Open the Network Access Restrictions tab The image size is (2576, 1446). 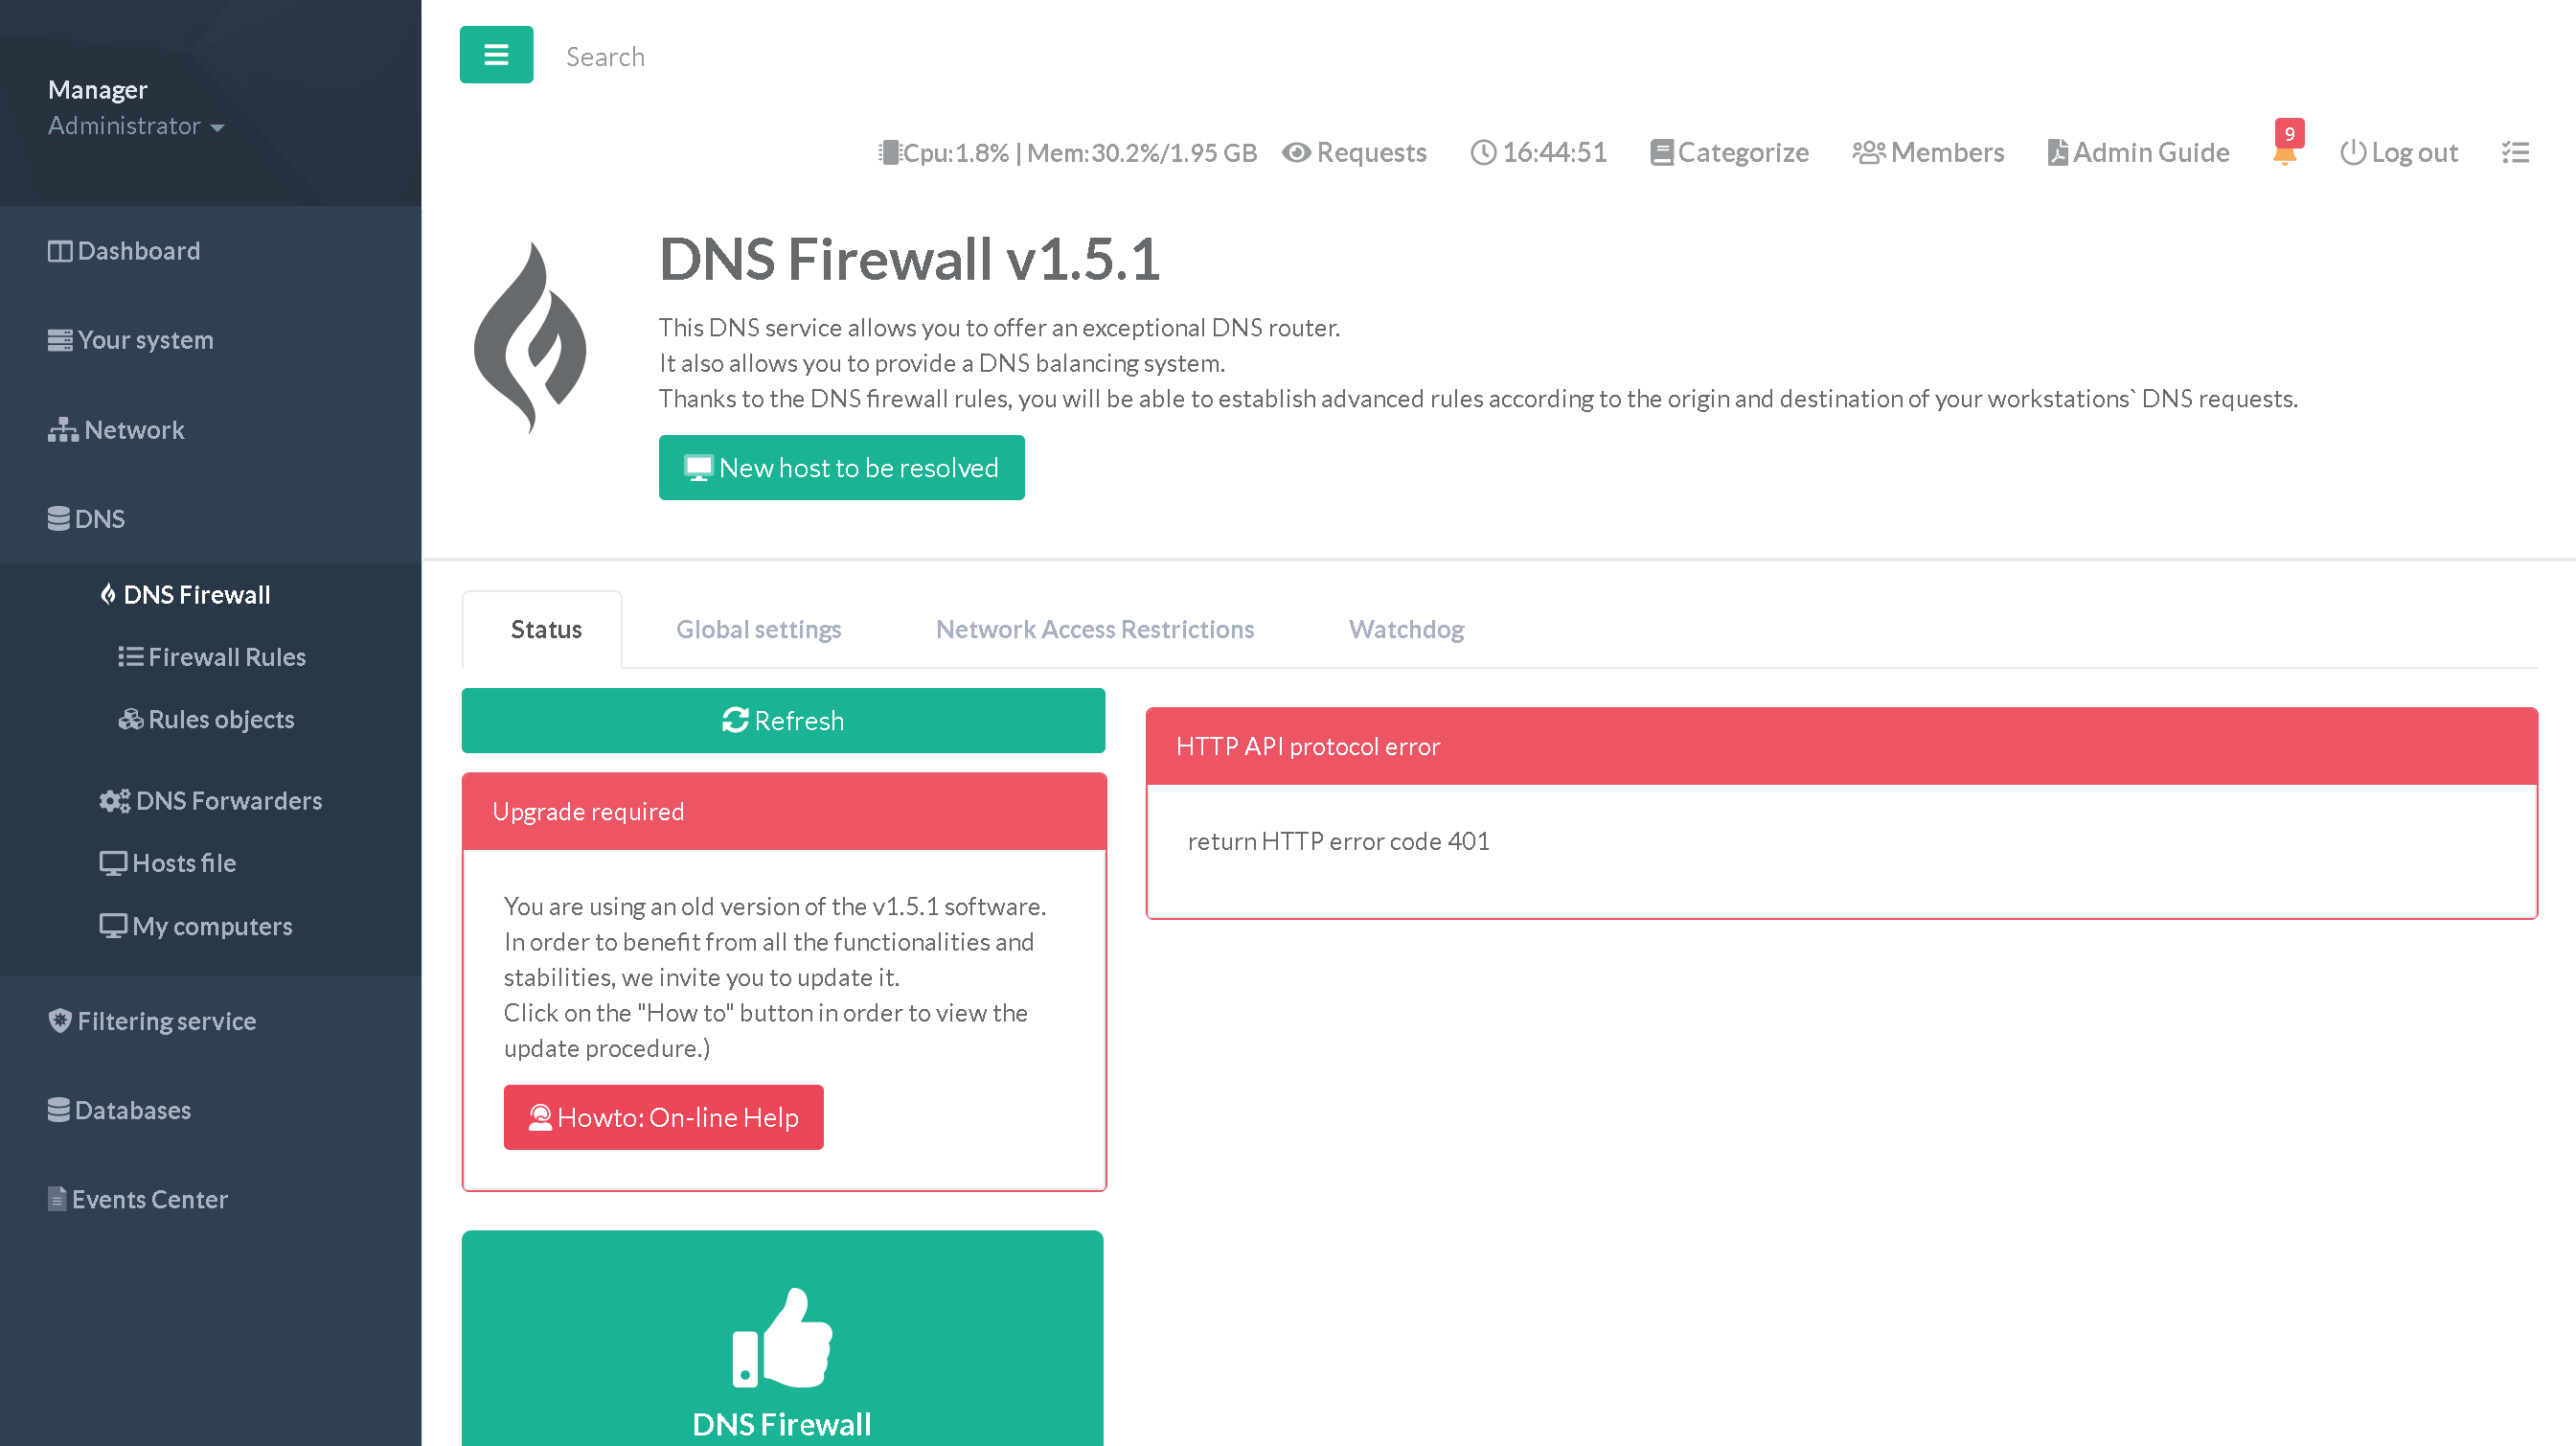point(1094,629)
